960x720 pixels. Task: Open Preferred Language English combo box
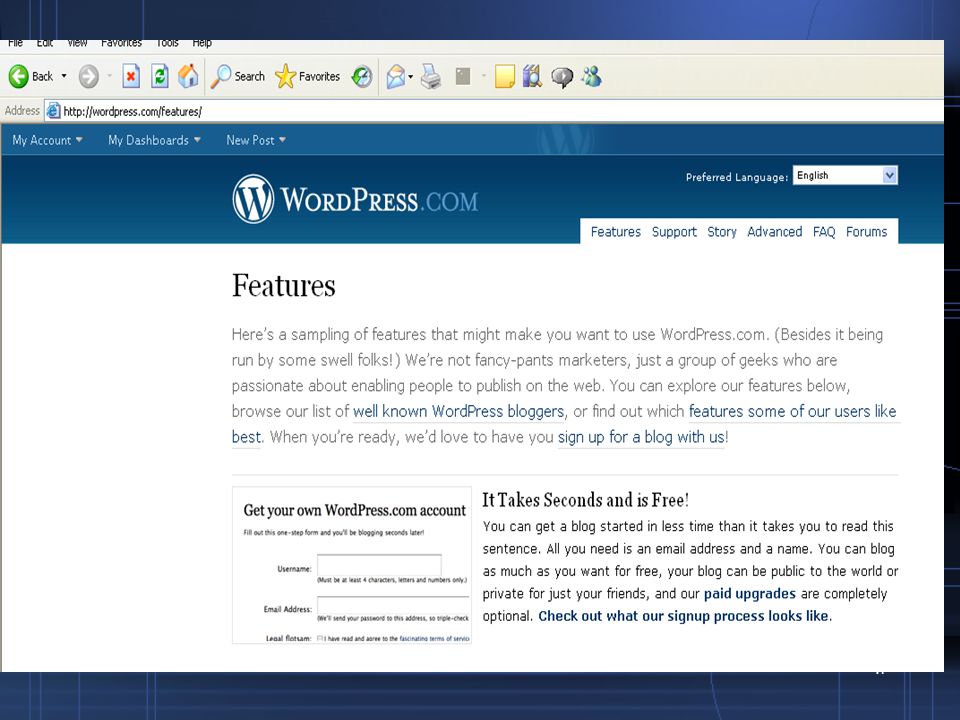click(845, 176)
